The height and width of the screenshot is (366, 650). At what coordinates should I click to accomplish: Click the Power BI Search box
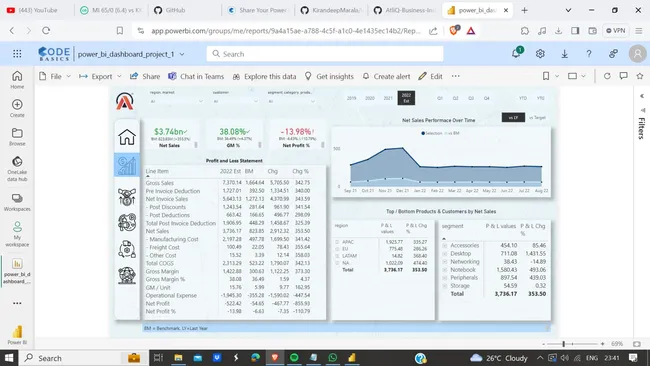coord(325,54)
